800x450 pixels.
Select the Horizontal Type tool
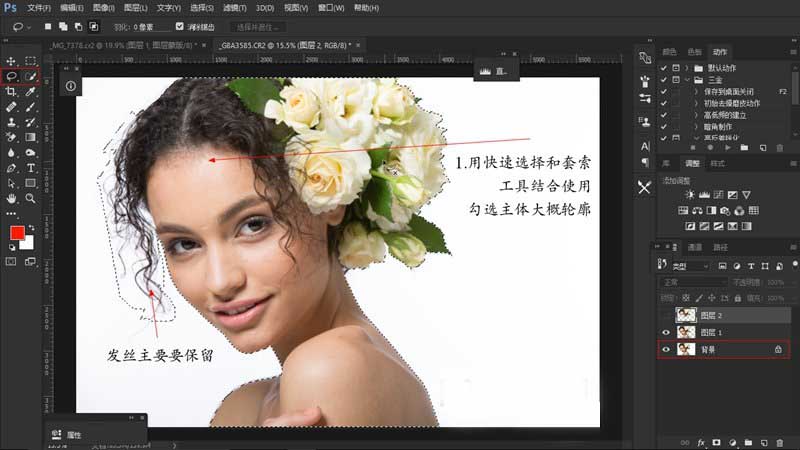point(31,167)
